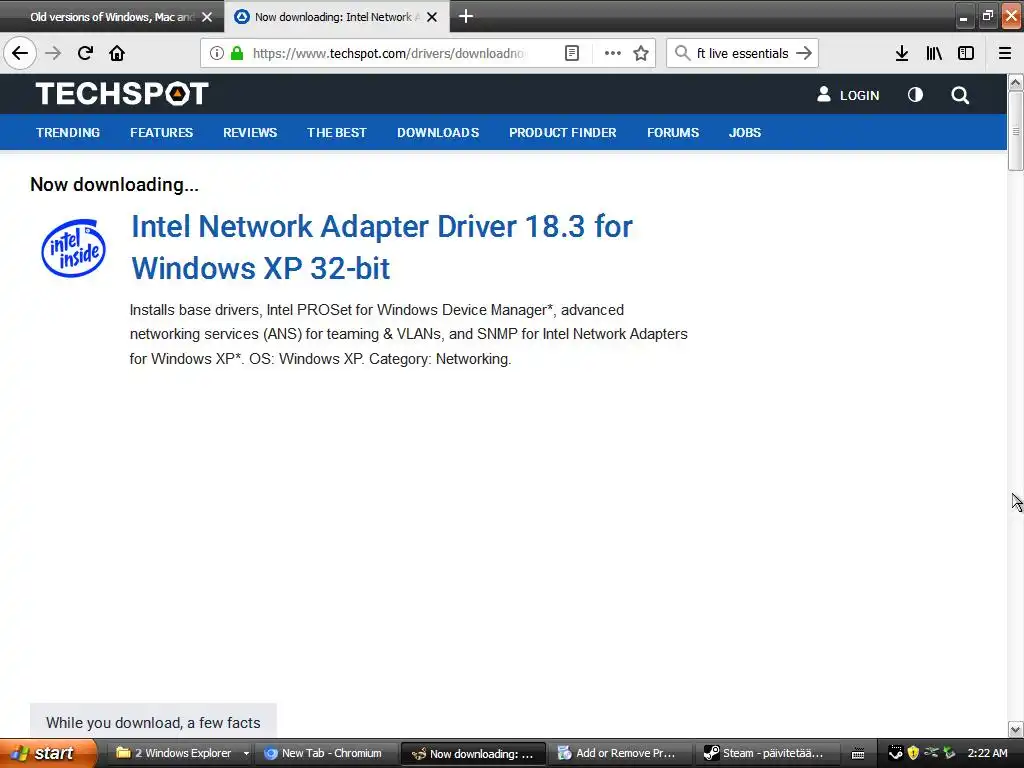Image resolution: width=1024 pixels, height=768 pixels.
Task: Go back with the browser back arrow
Action: (20, 53)
